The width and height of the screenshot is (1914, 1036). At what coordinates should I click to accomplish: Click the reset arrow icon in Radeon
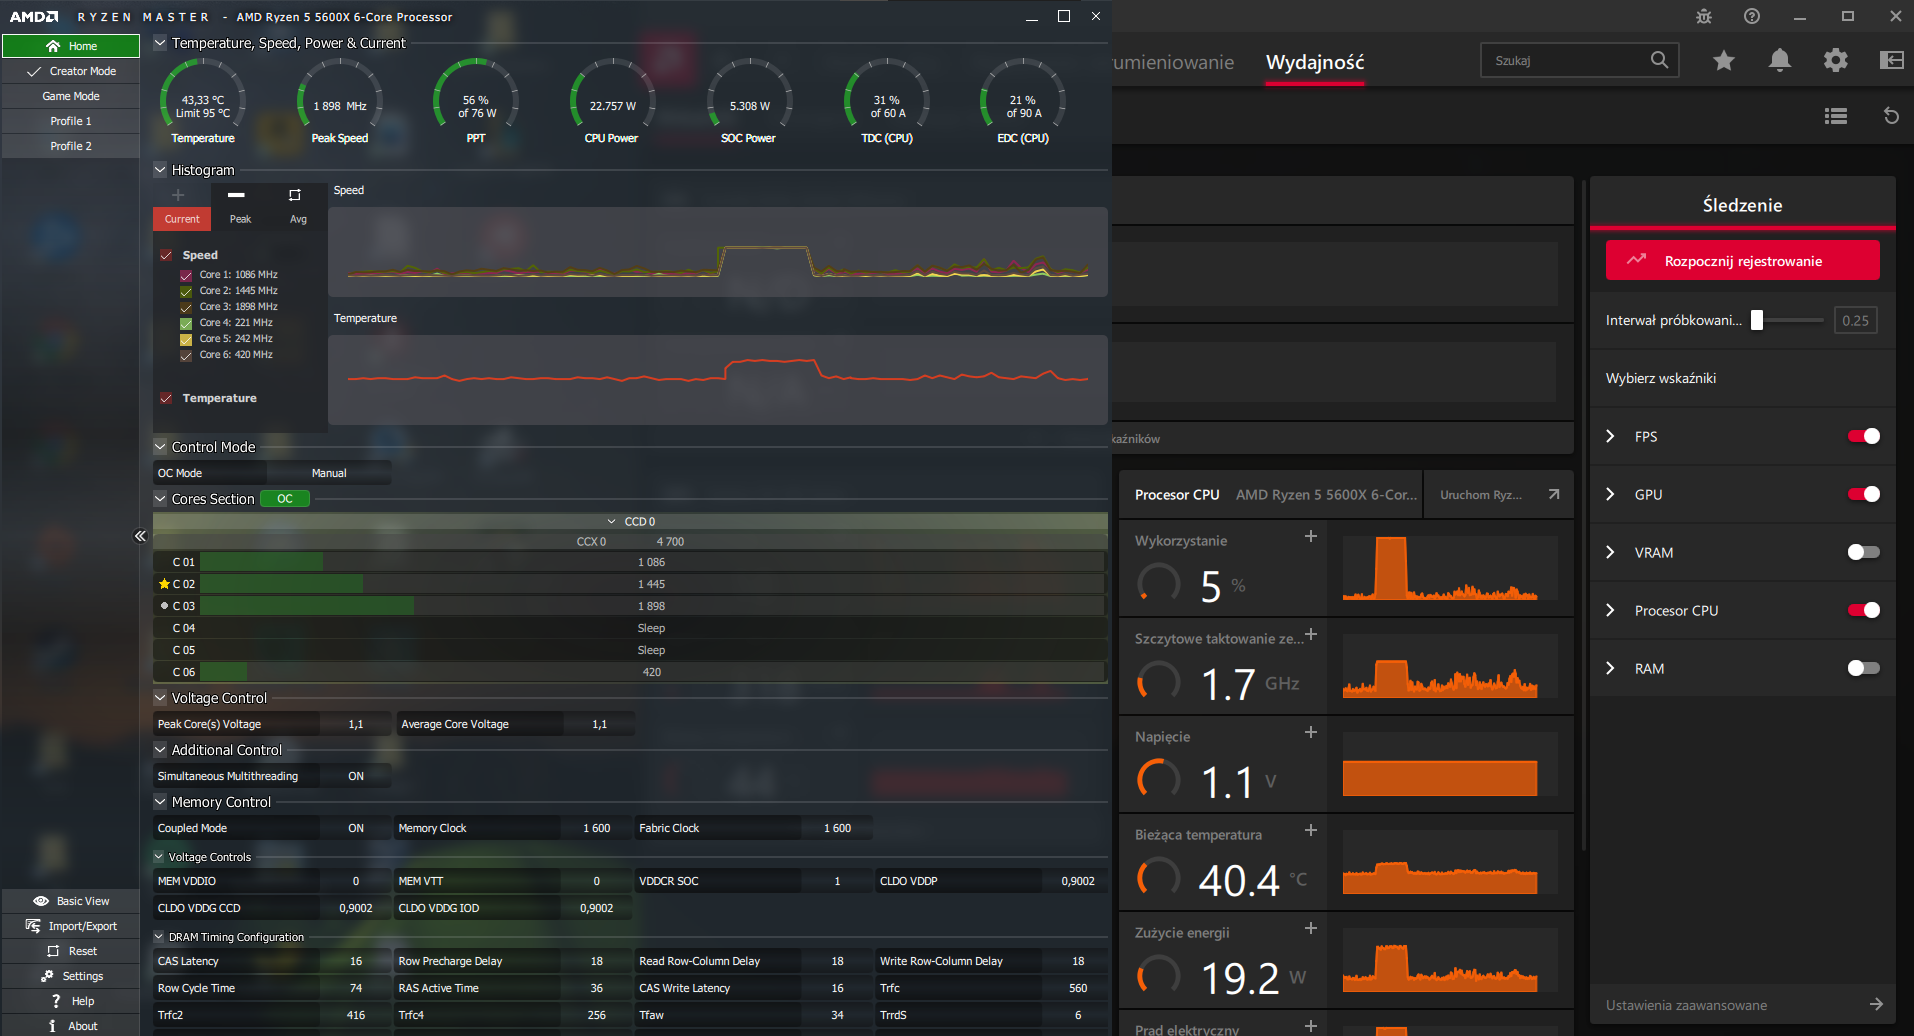1890,116
